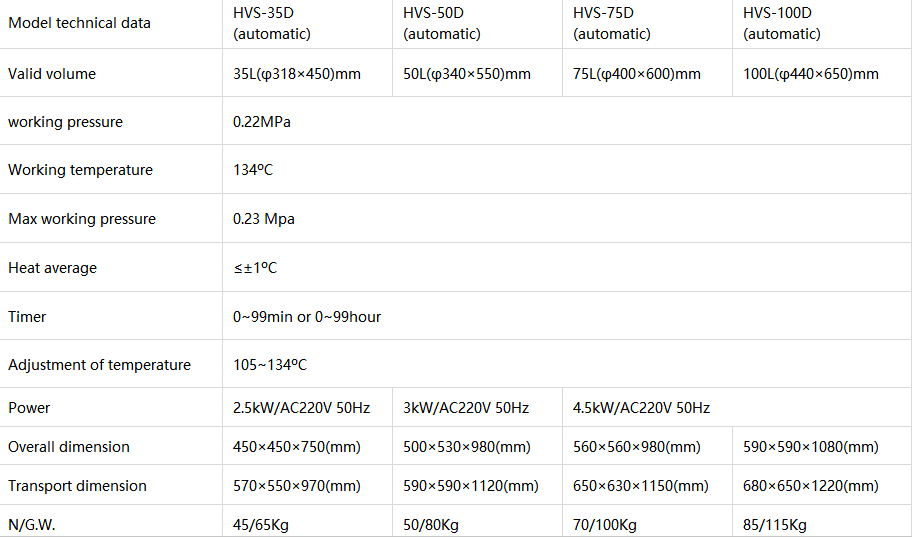Select the 0.23 Mpa max pressure value
Image resolution: width=912 pixels, height=537 pixels.
coord(264,219)
